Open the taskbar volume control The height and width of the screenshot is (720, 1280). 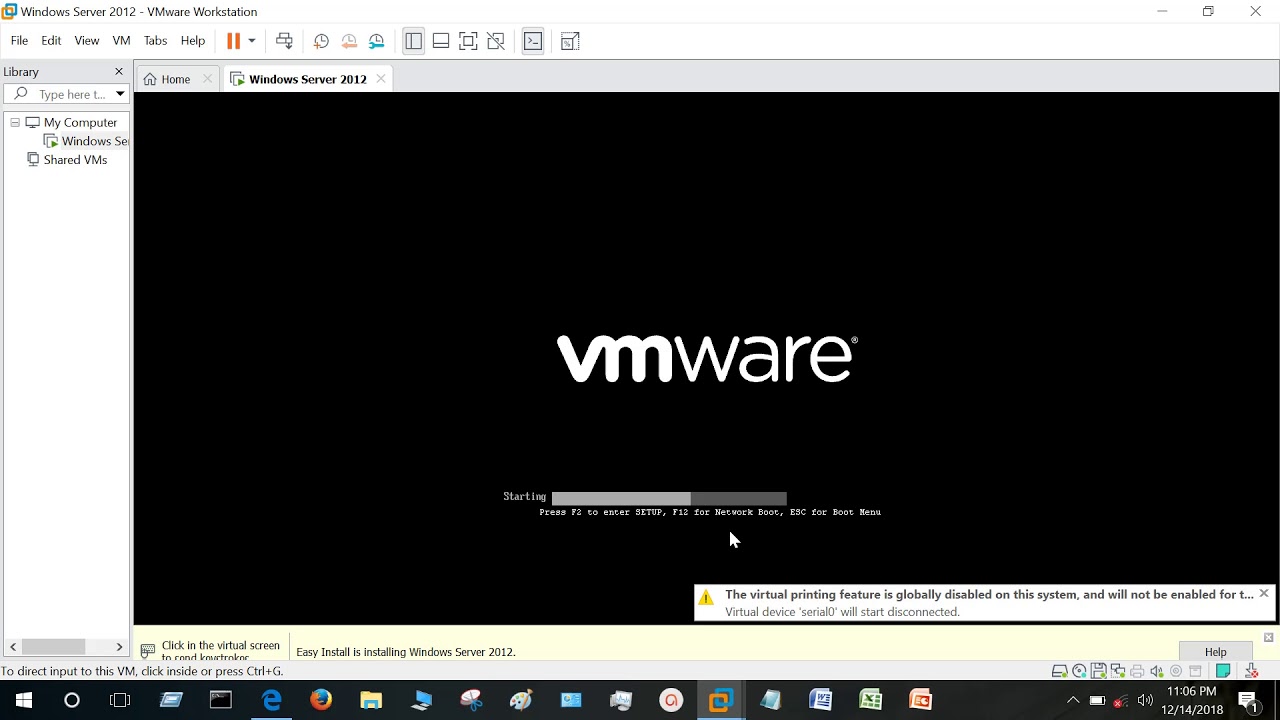click(x=1145, y=700)
